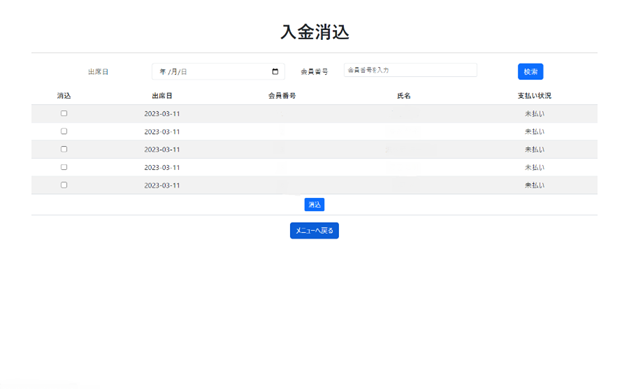Select the 2023-03-11 date in fourth row
This screenshot has height=389, width=624.
(x=162, y=168)
